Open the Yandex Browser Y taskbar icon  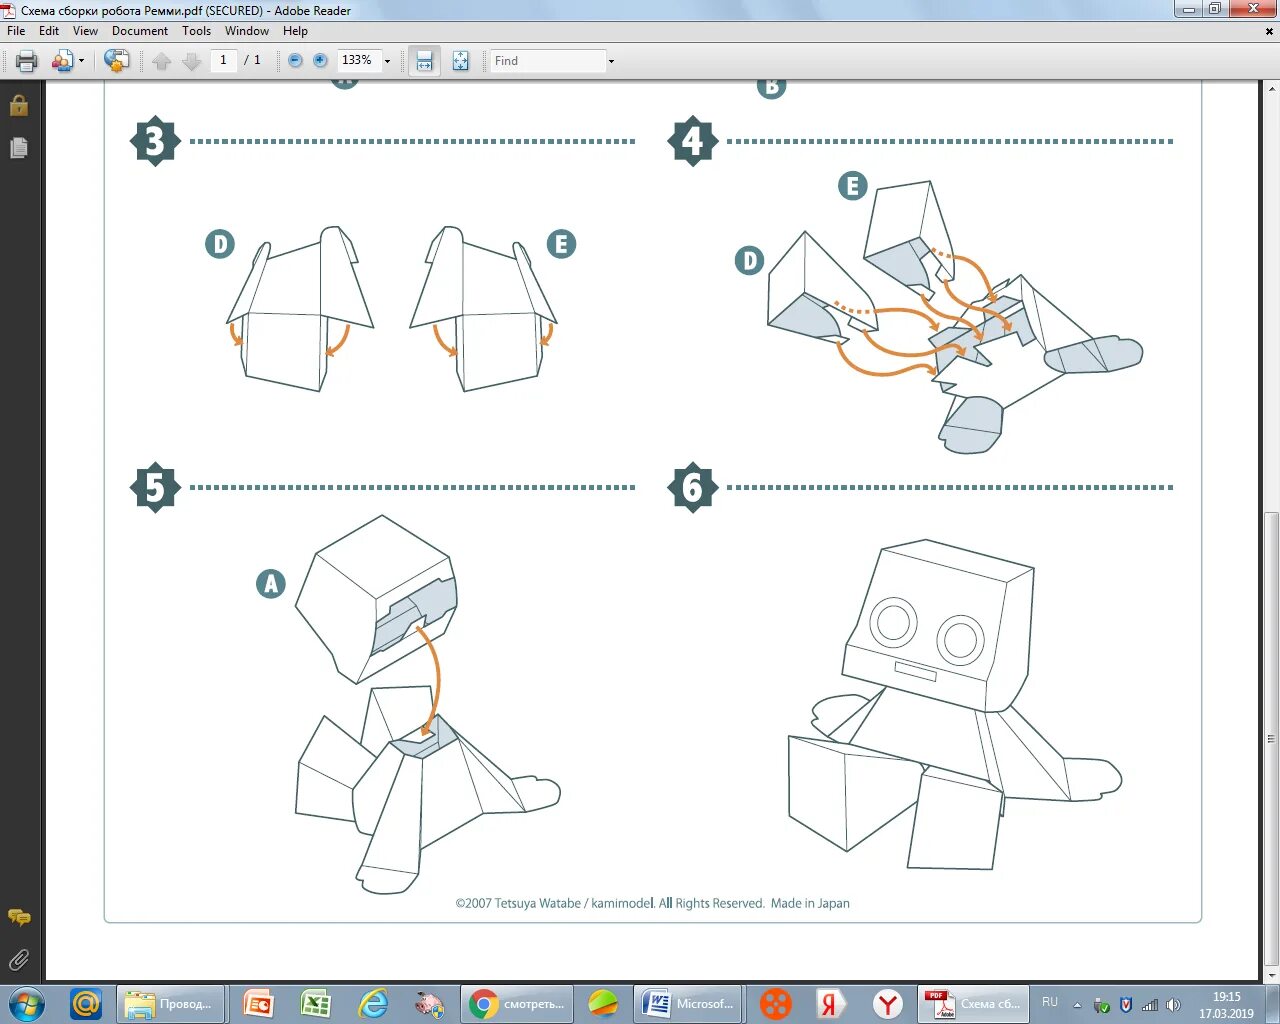point(888,1004)
